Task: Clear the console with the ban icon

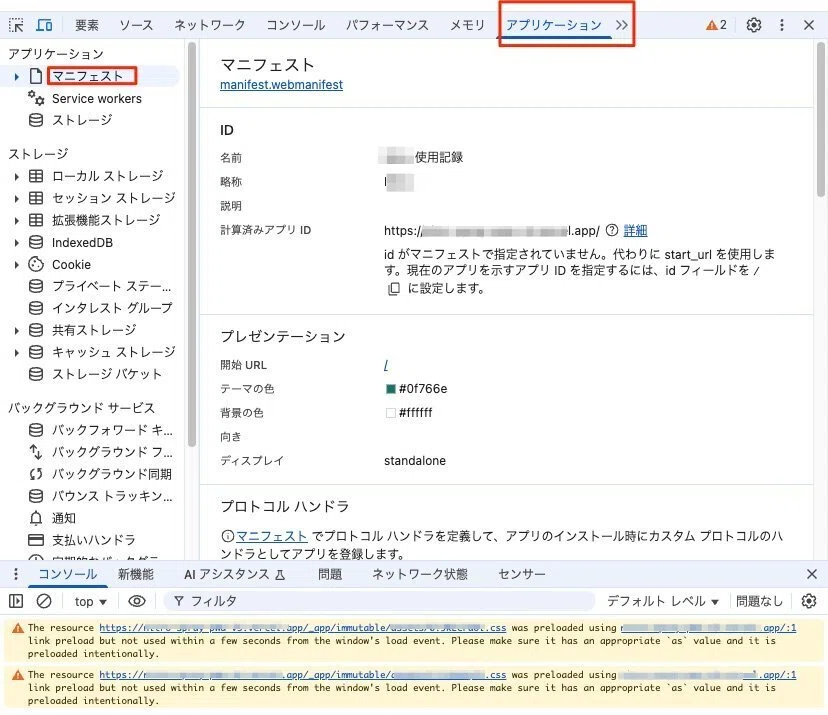Action: (44, 601)
